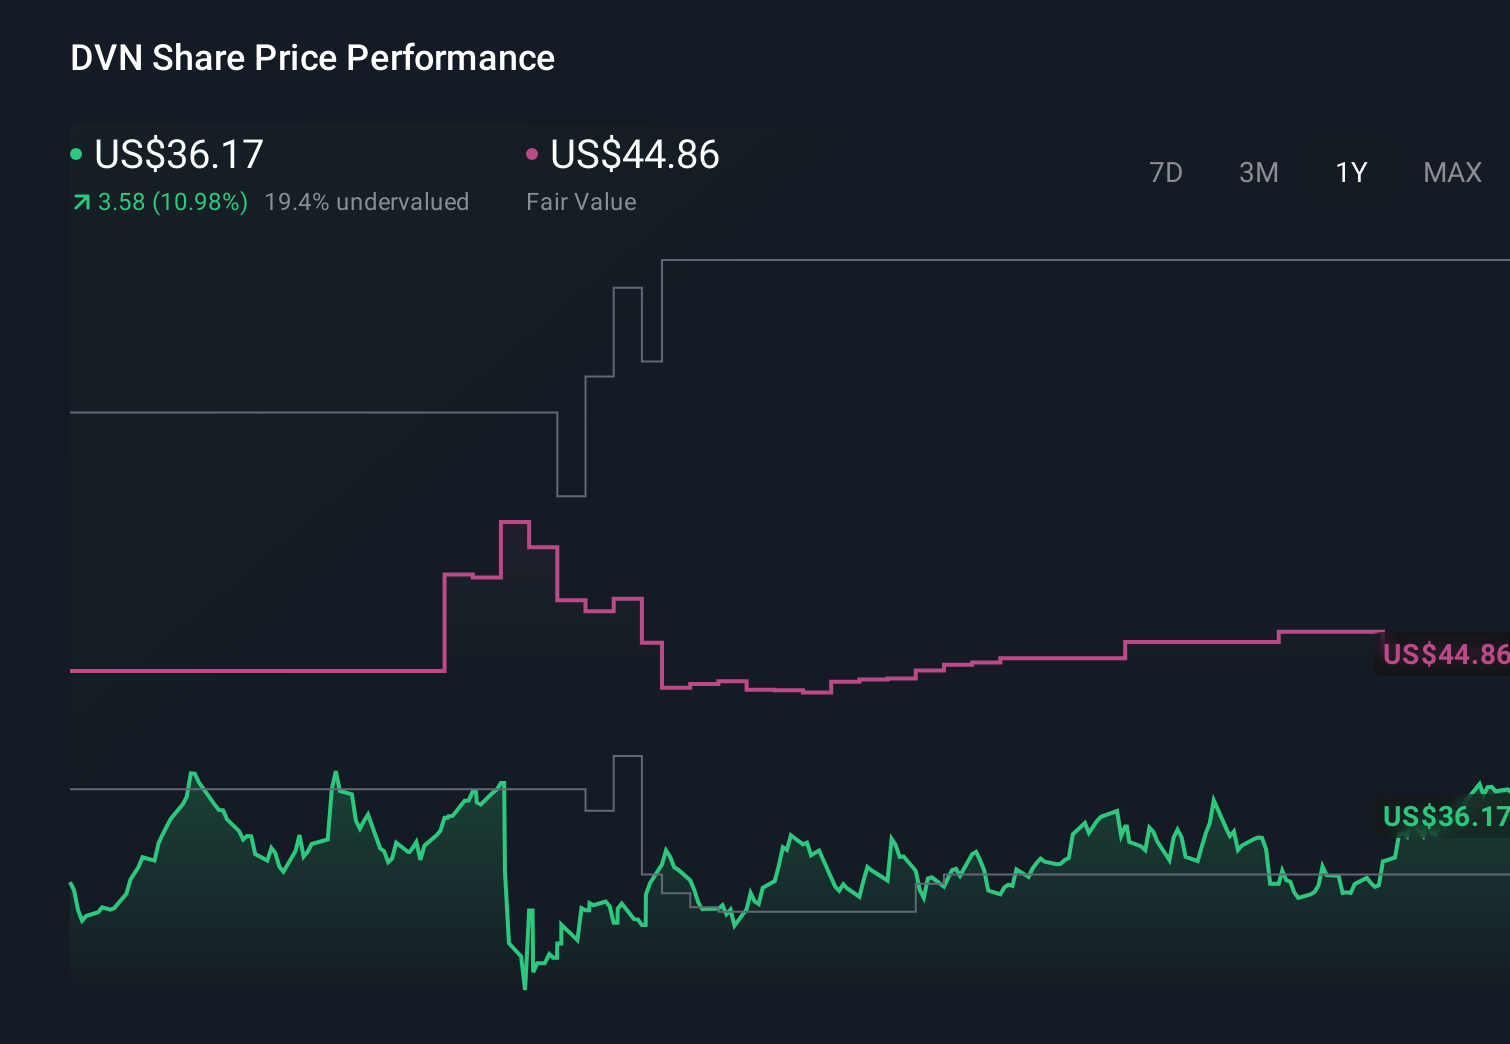Toggle the Fair Value series via pink legend
Image resolution: width=1510 pixels, height=1044 pixels.
[x=635, y=155]
